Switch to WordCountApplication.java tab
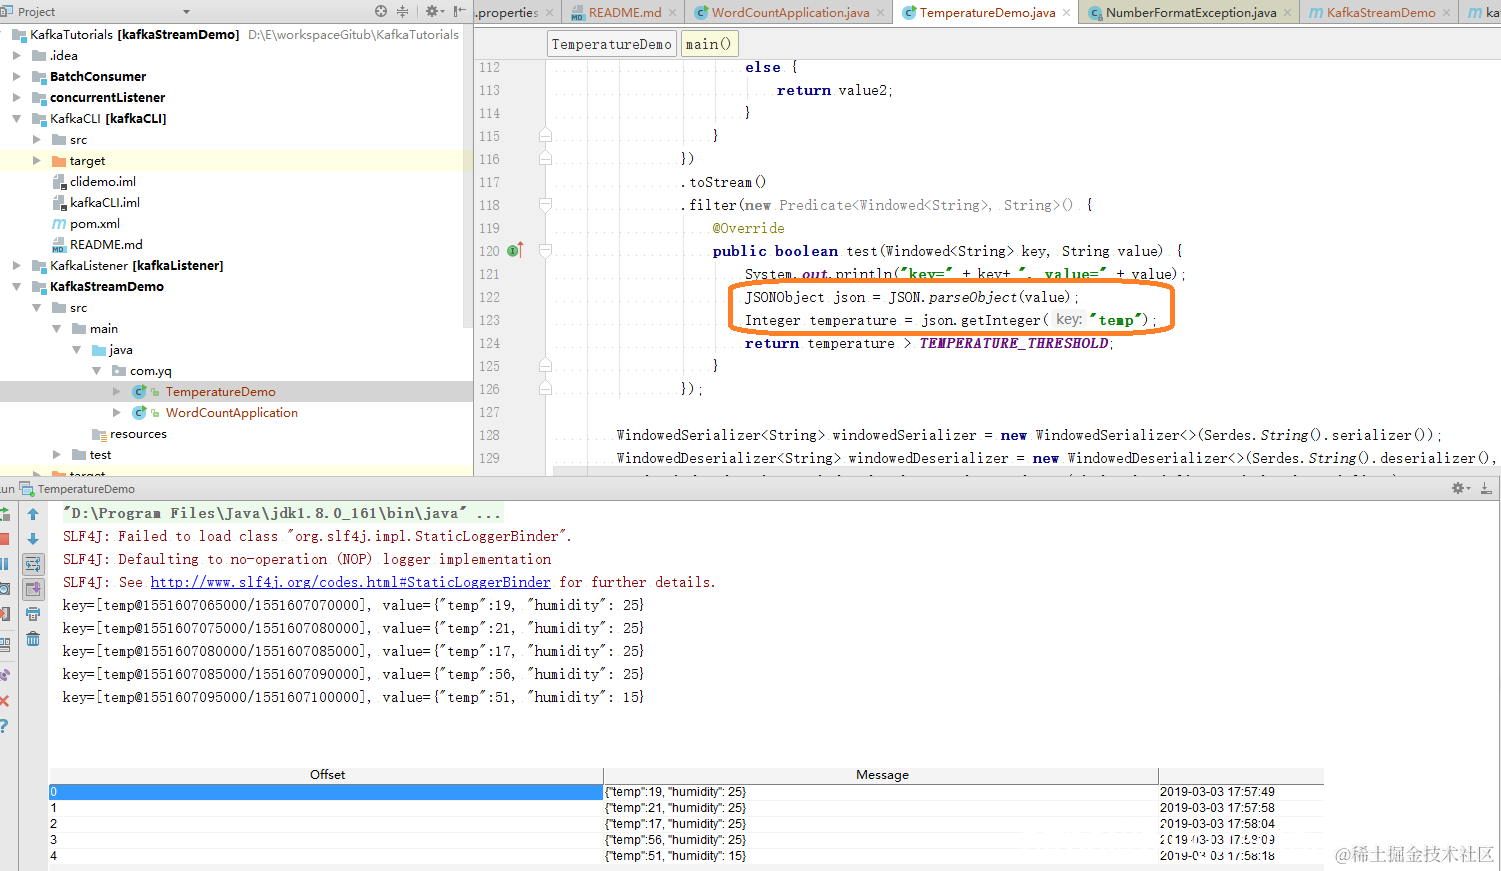This screenshot has height=871, width=1501. coord(790,12)
